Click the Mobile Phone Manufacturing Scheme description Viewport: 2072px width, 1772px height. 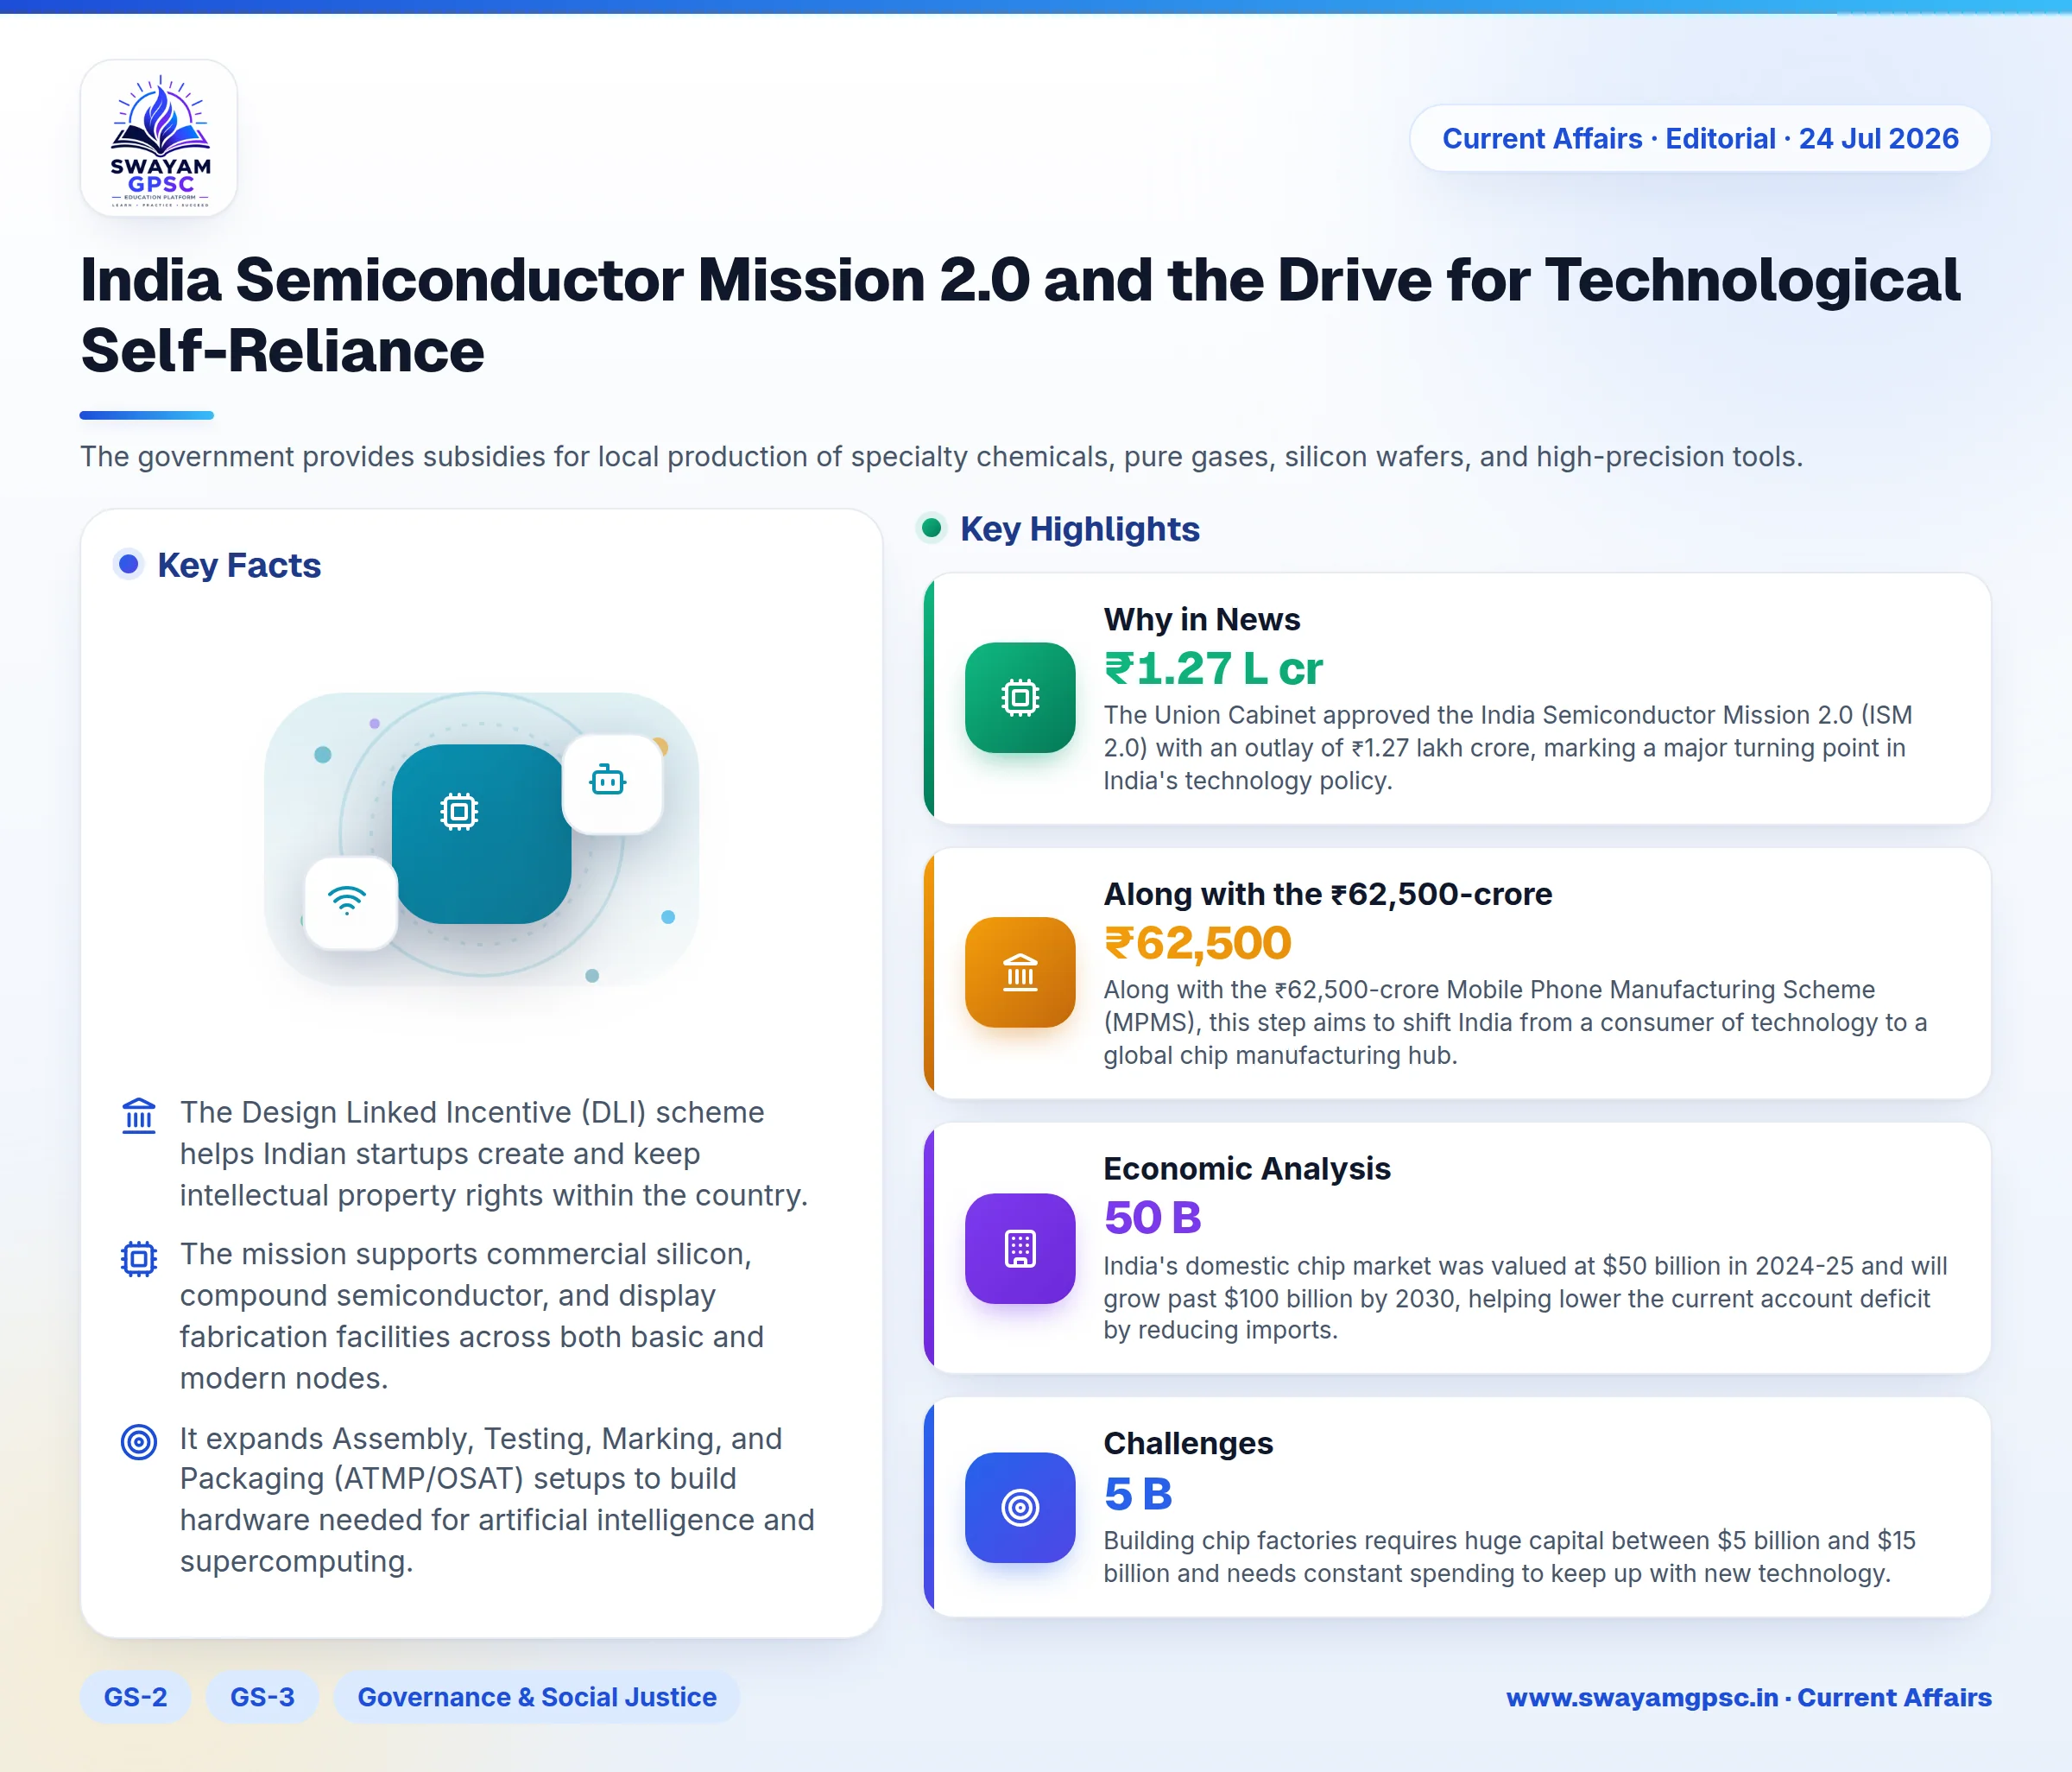point(1515,1022)
